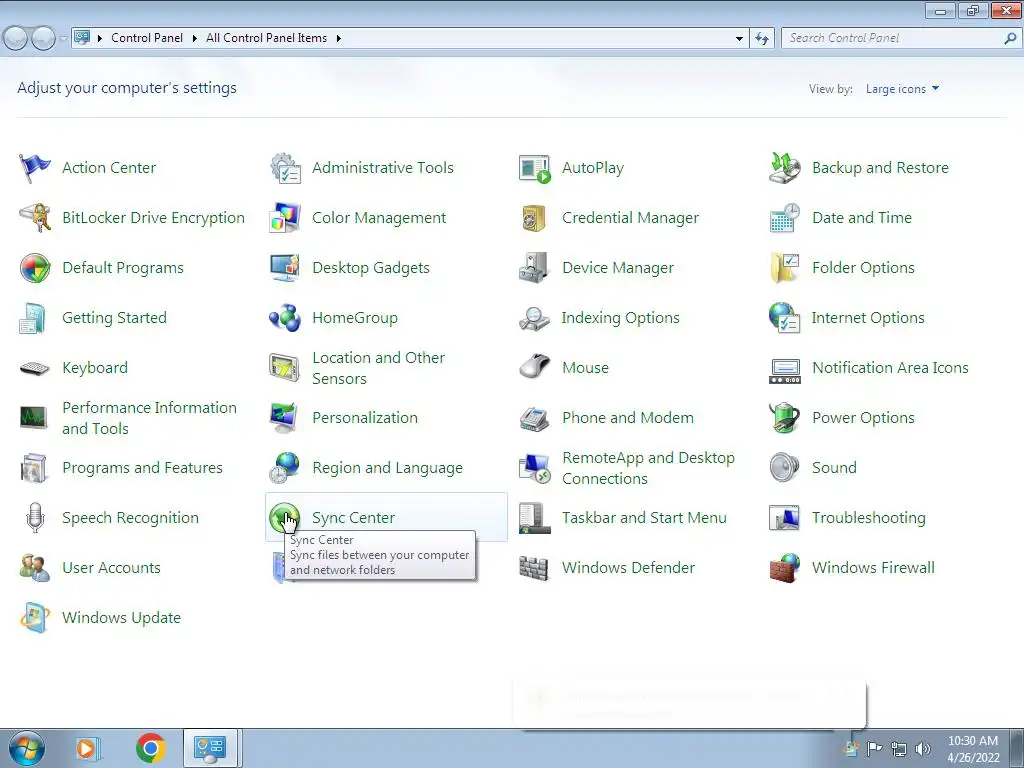Image resolution: width=1024 pixels, height=768 pixels.
Task: Click the Windows Defender wall icon
Action: tap(535, 568)
